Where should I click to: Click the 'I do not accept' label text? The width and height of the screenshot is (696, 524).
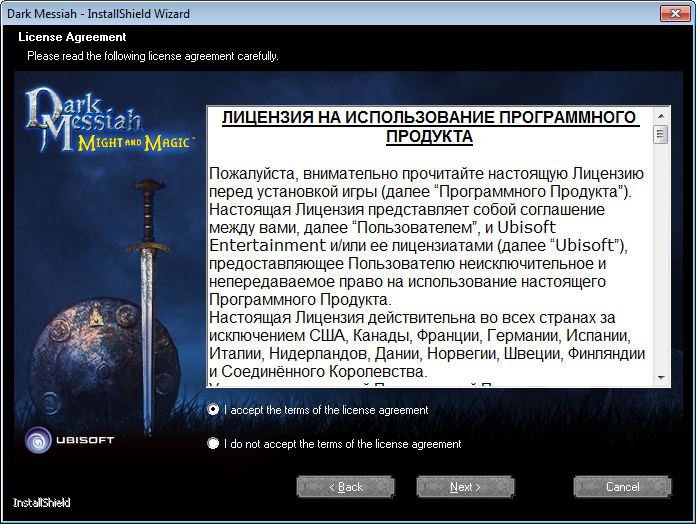(342, 444)
